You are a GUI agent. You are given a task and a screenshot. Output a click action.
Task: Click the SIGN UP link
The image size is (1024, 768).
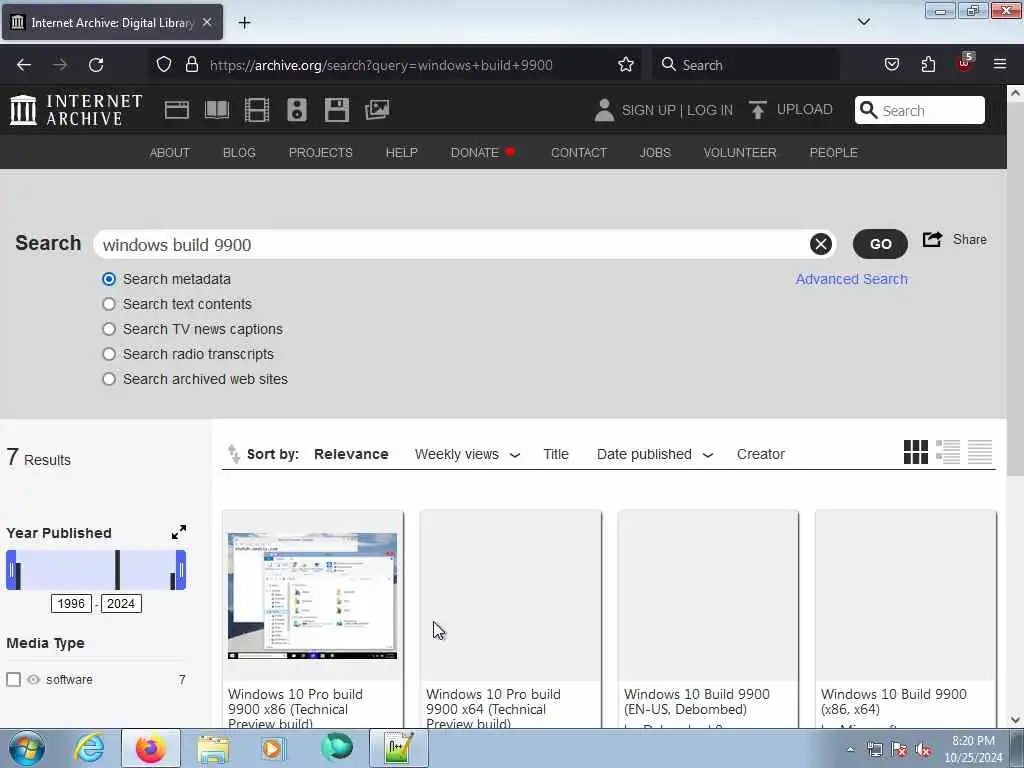[648, 110]
